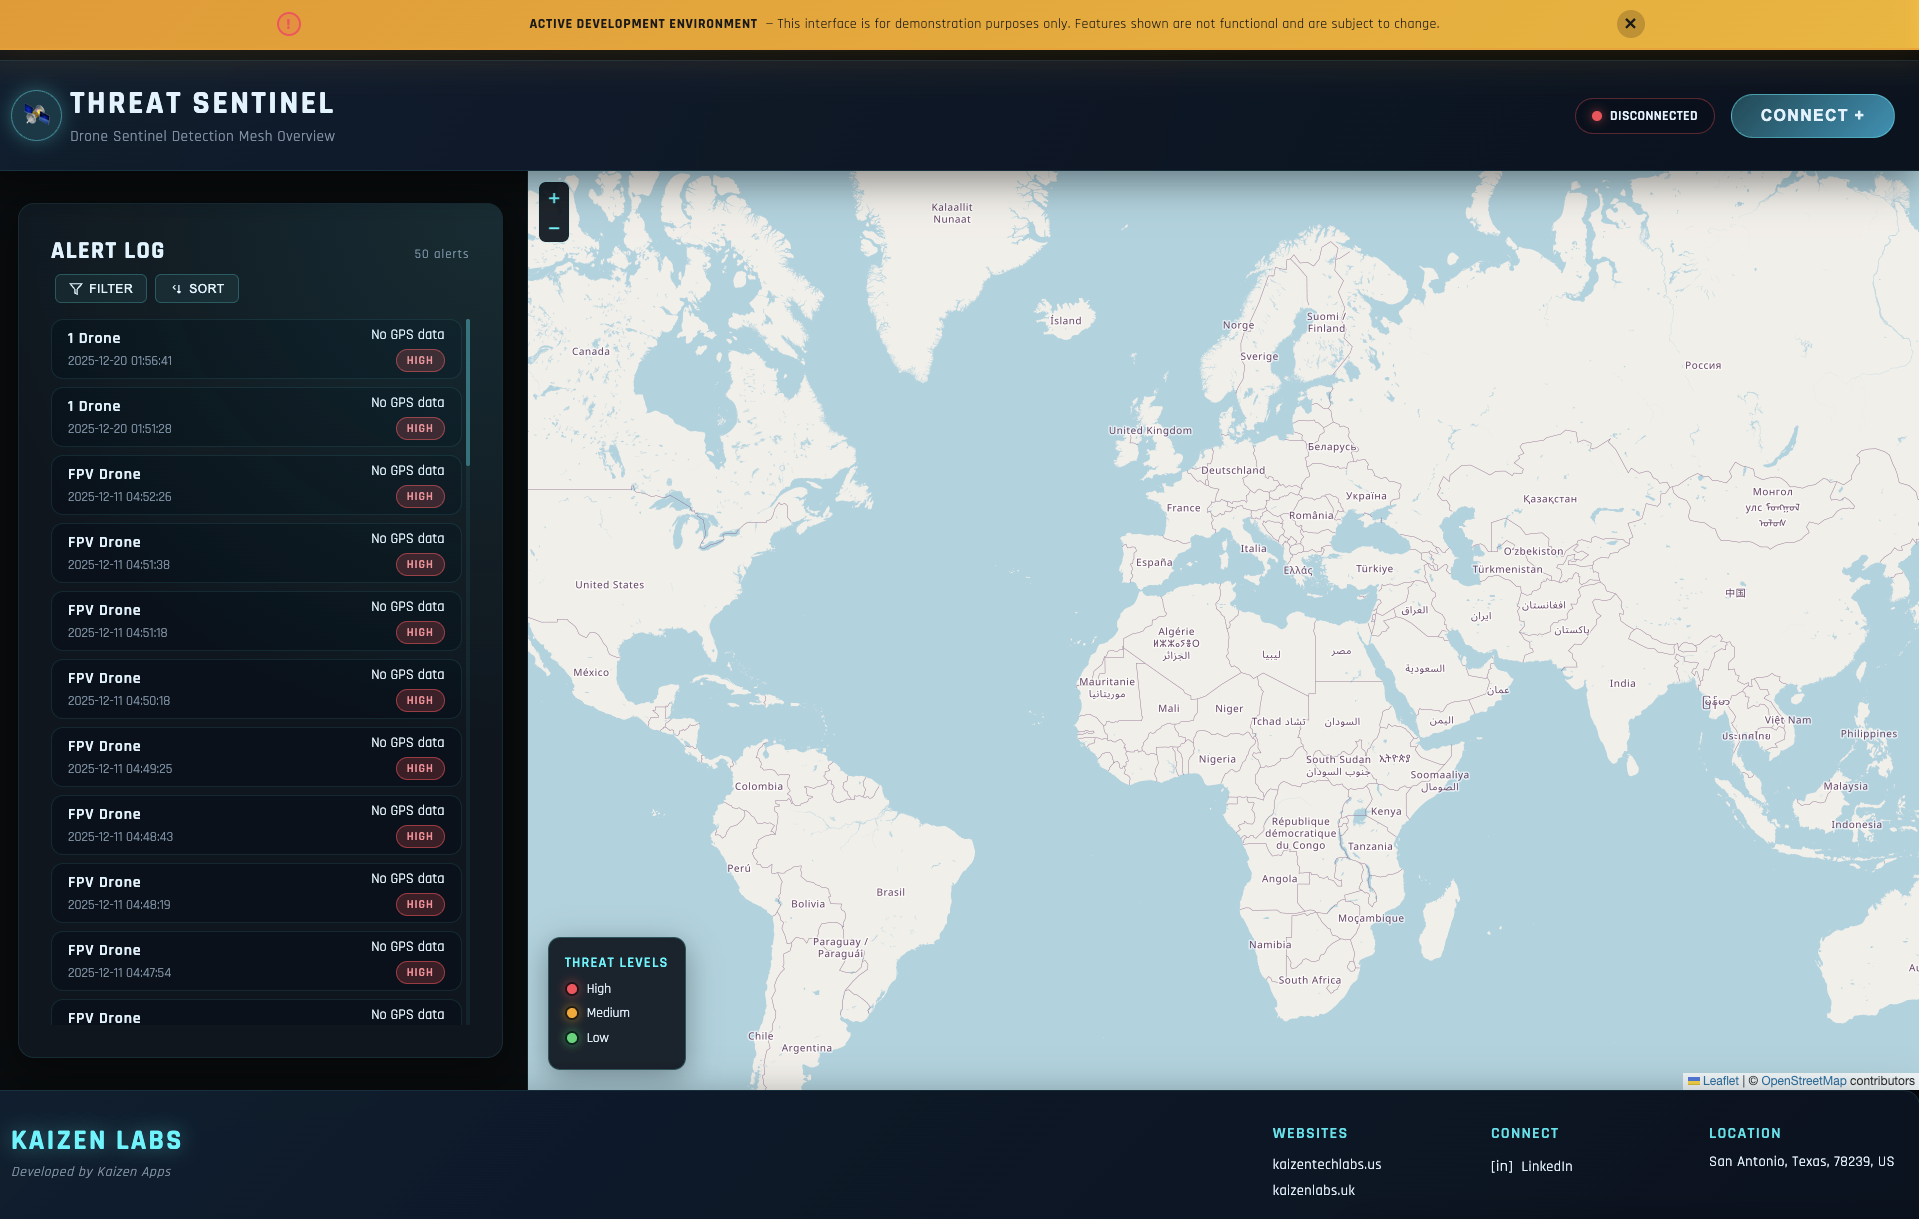Click the warning icon in the banner
1919x1219 pixels.
(289, 24)
